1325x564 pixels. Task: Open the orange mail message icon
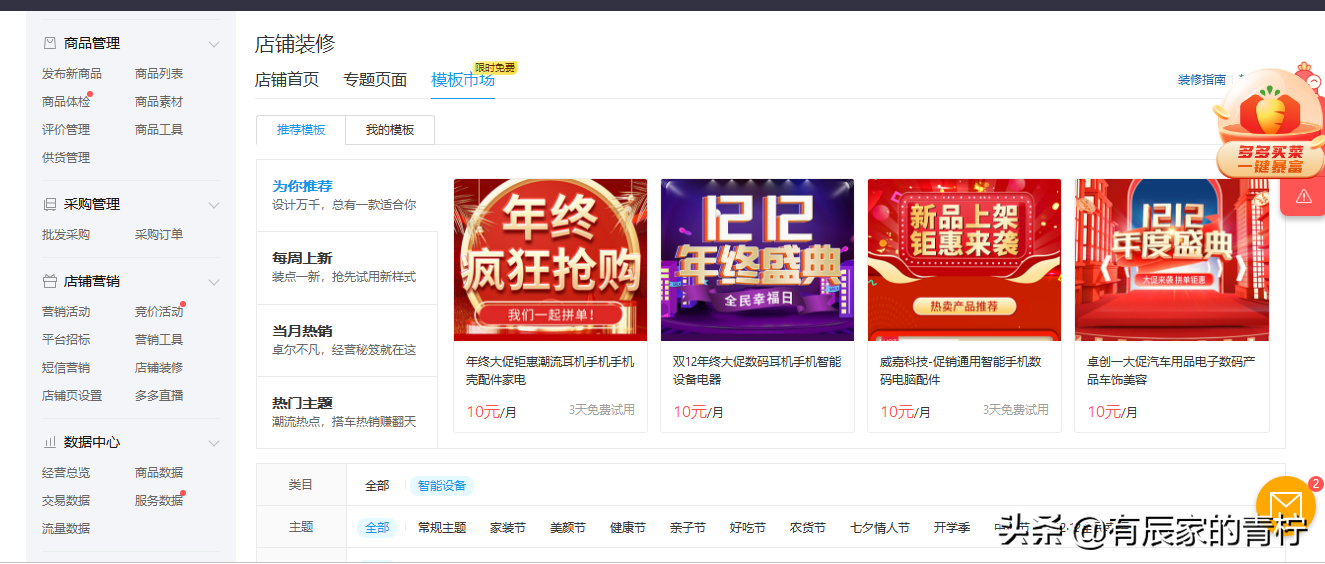tap(1286, 505)
